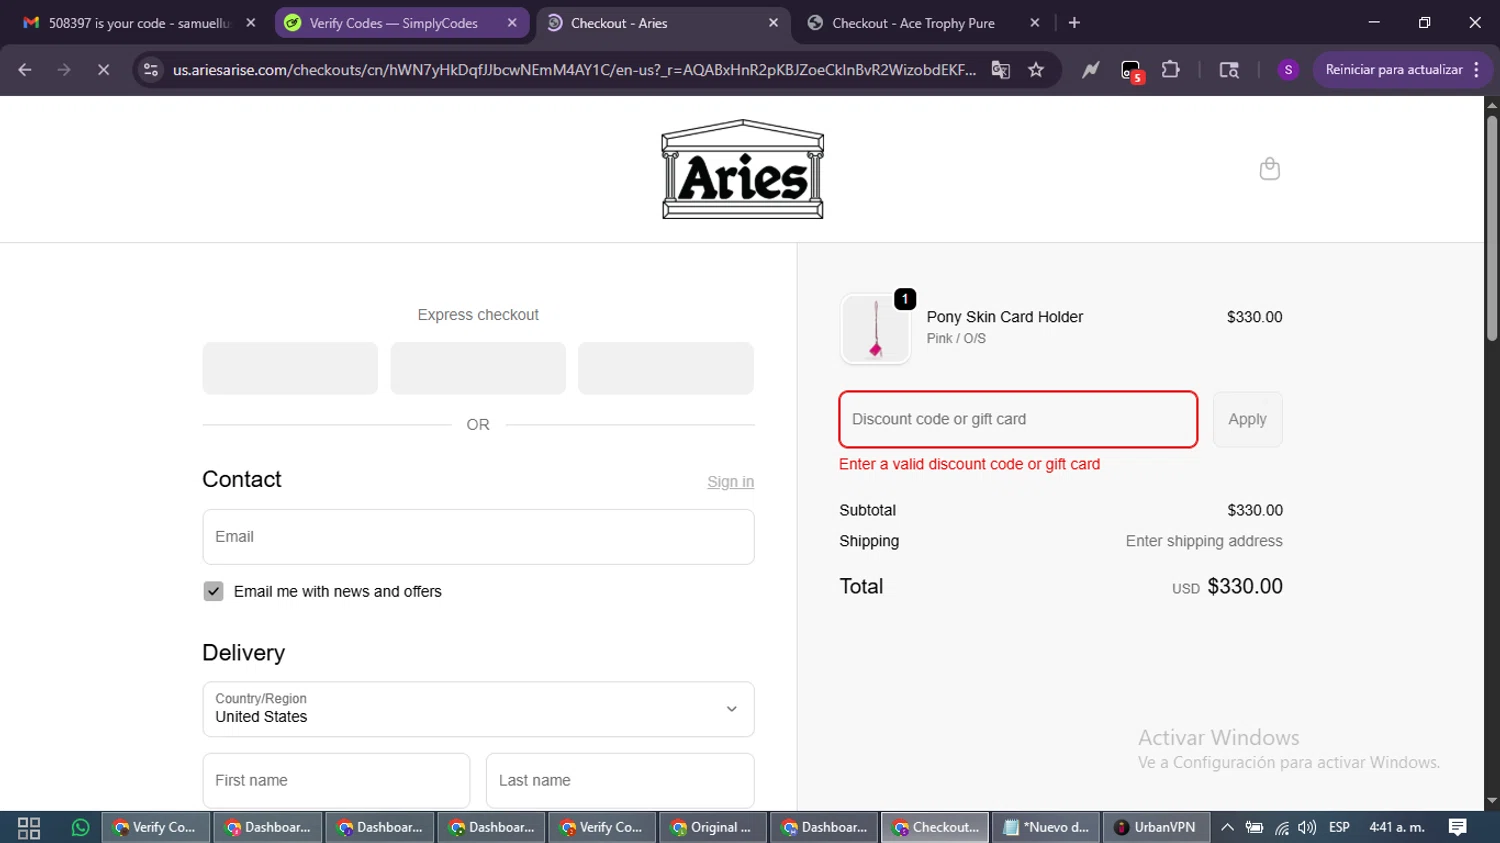The height and width of the screenshot is (843, 1500).
Task: Open the Nuevo d... Notepad taskbar item
Action: 1046,827
